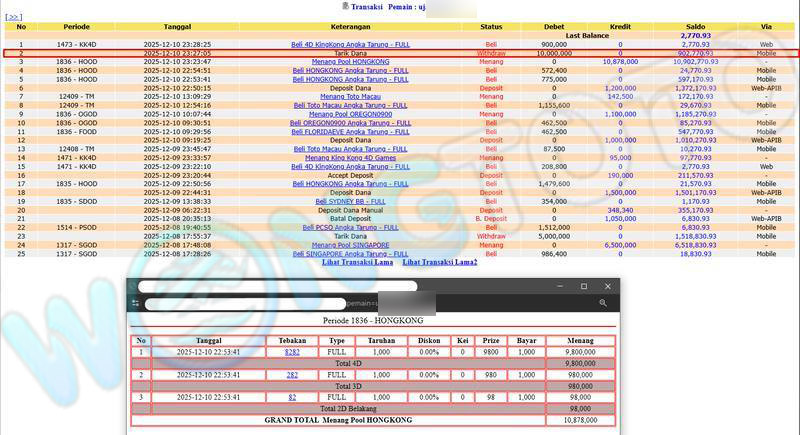The image size is (800, 435).
Task: Open Beli FLORIDAEVE Angka Tarung - FULL
Action: [350, 132]
